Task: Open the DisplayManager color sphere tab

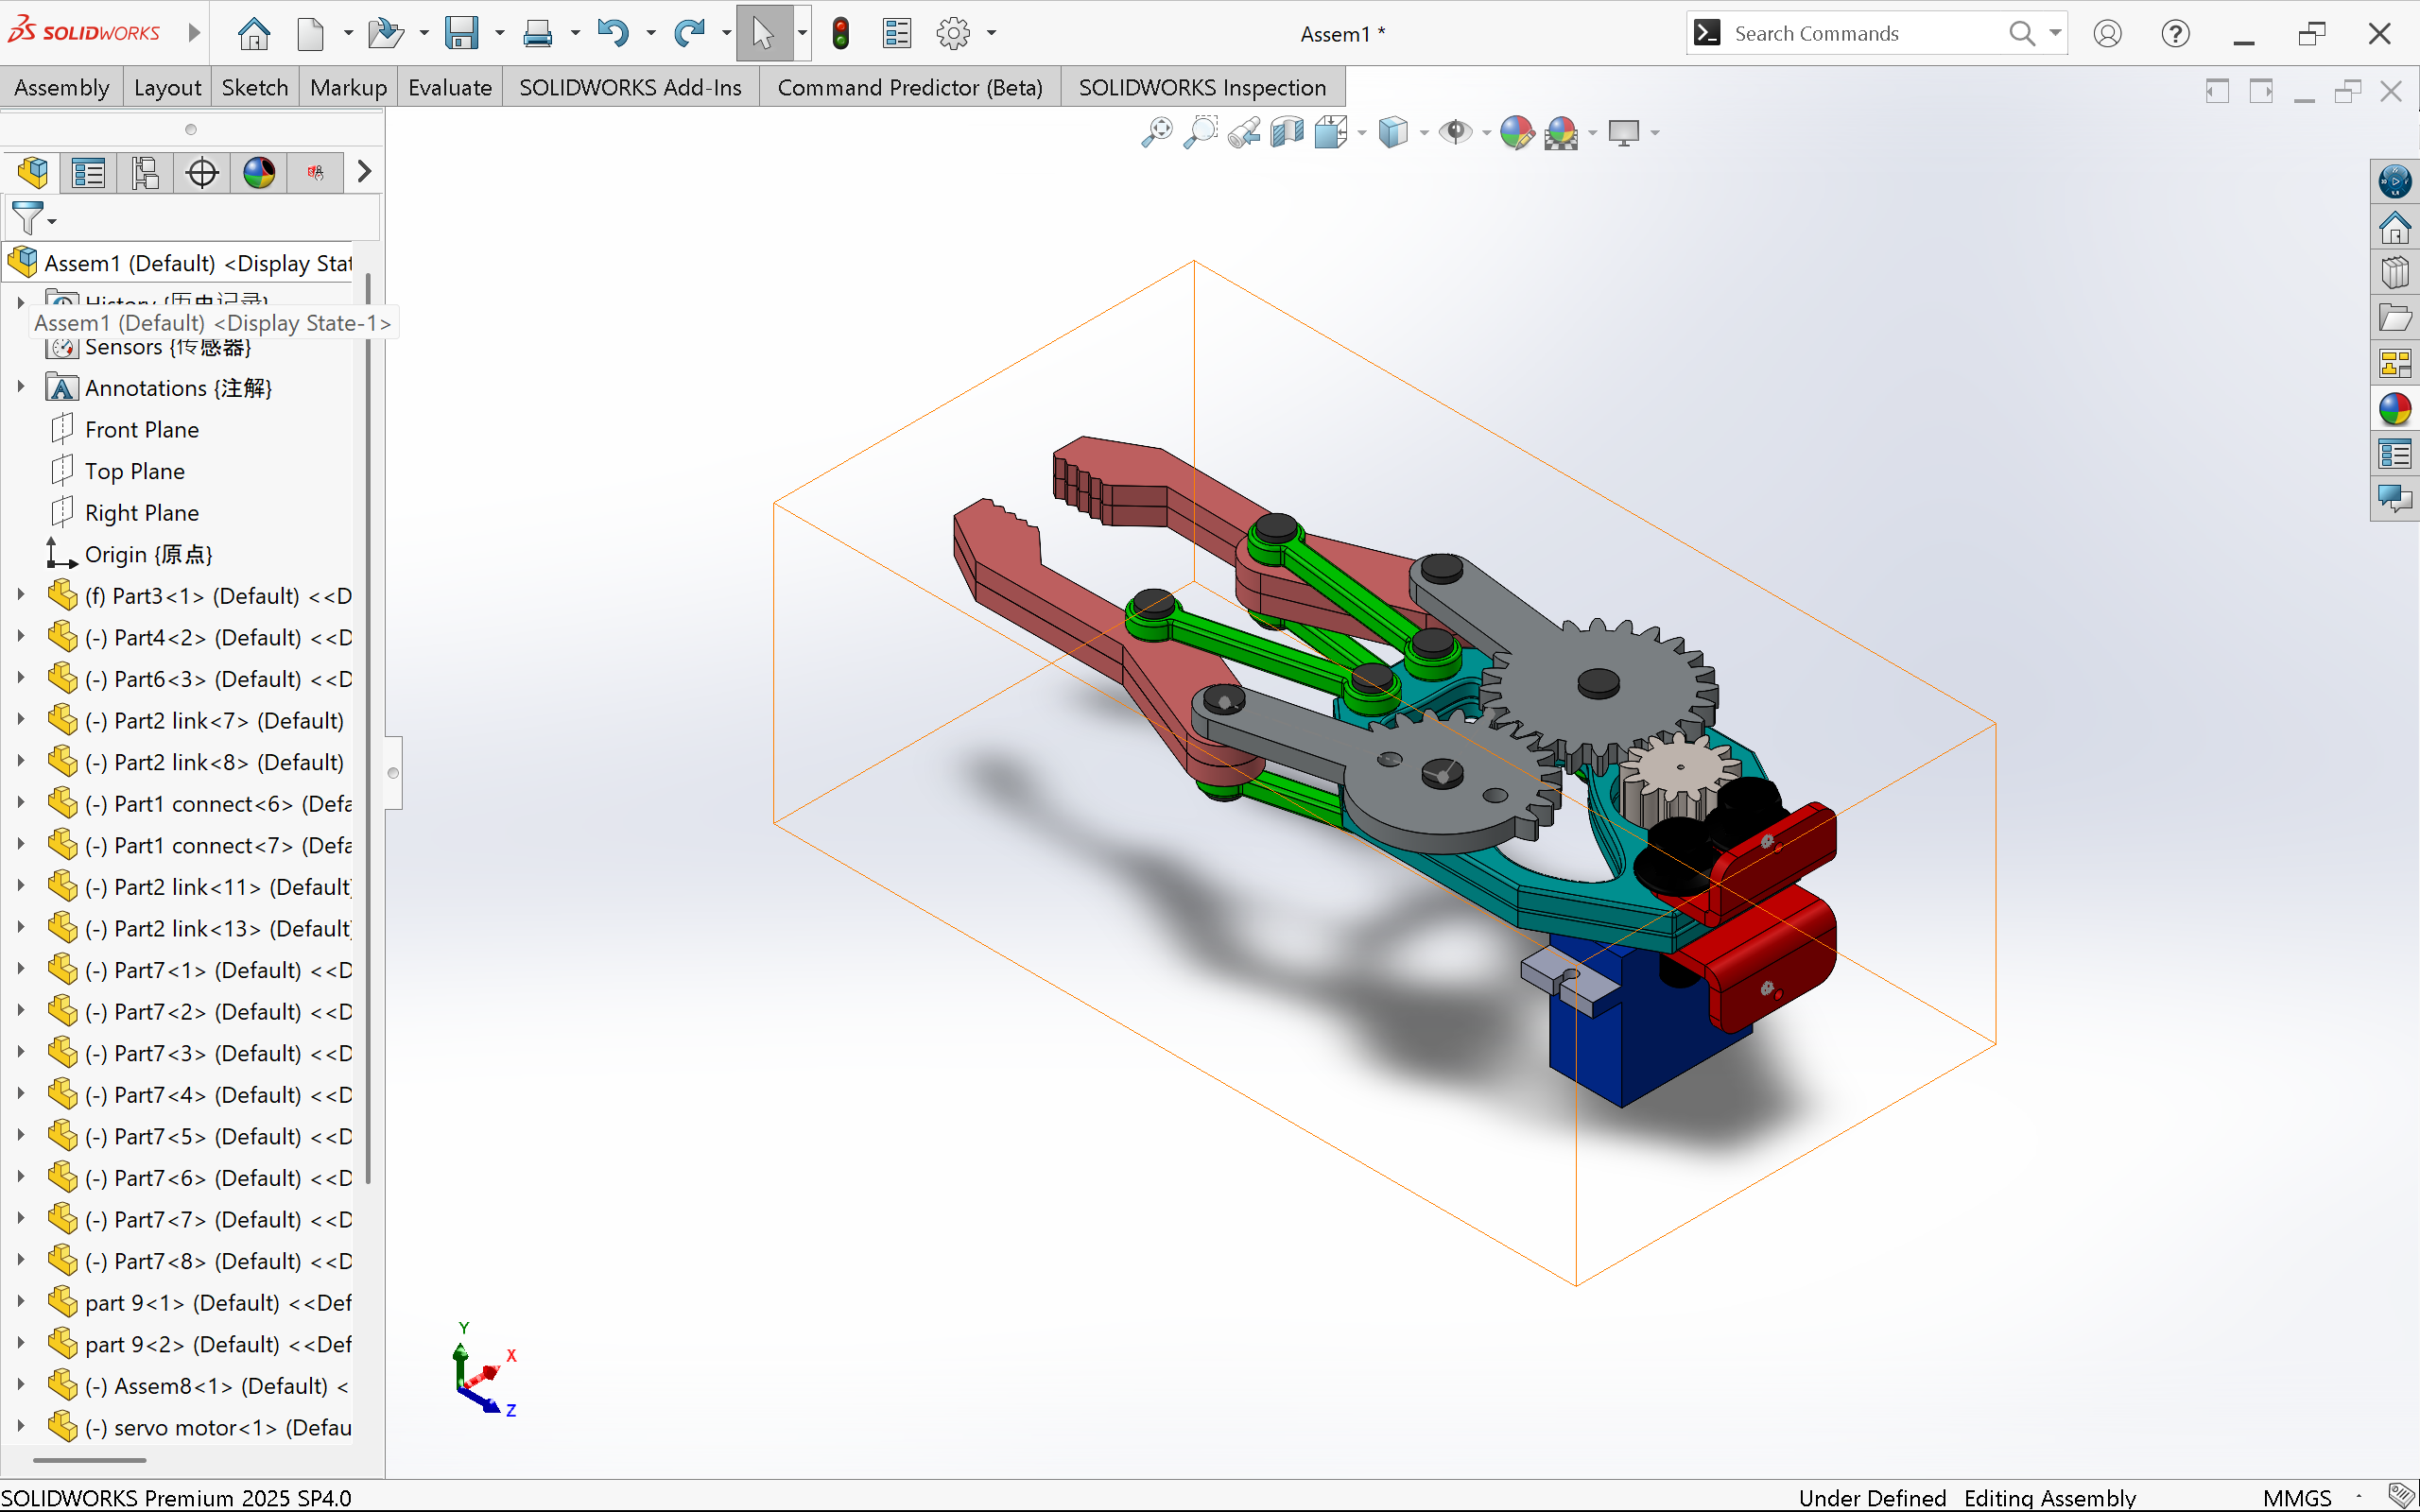Action: (x=259, y=172)
